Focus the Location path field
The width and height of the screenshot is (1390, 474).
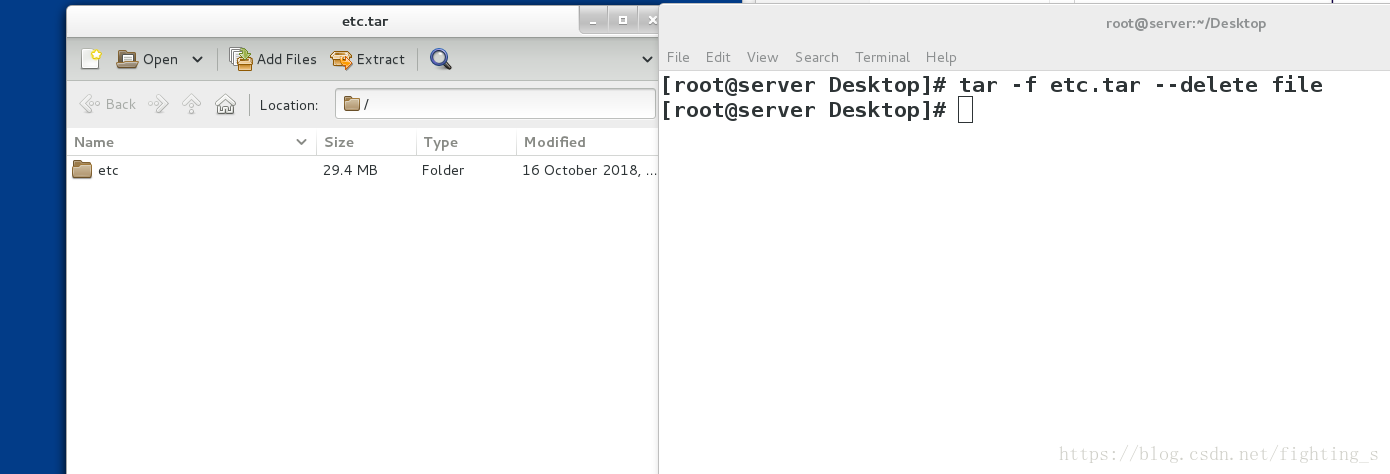495,104
